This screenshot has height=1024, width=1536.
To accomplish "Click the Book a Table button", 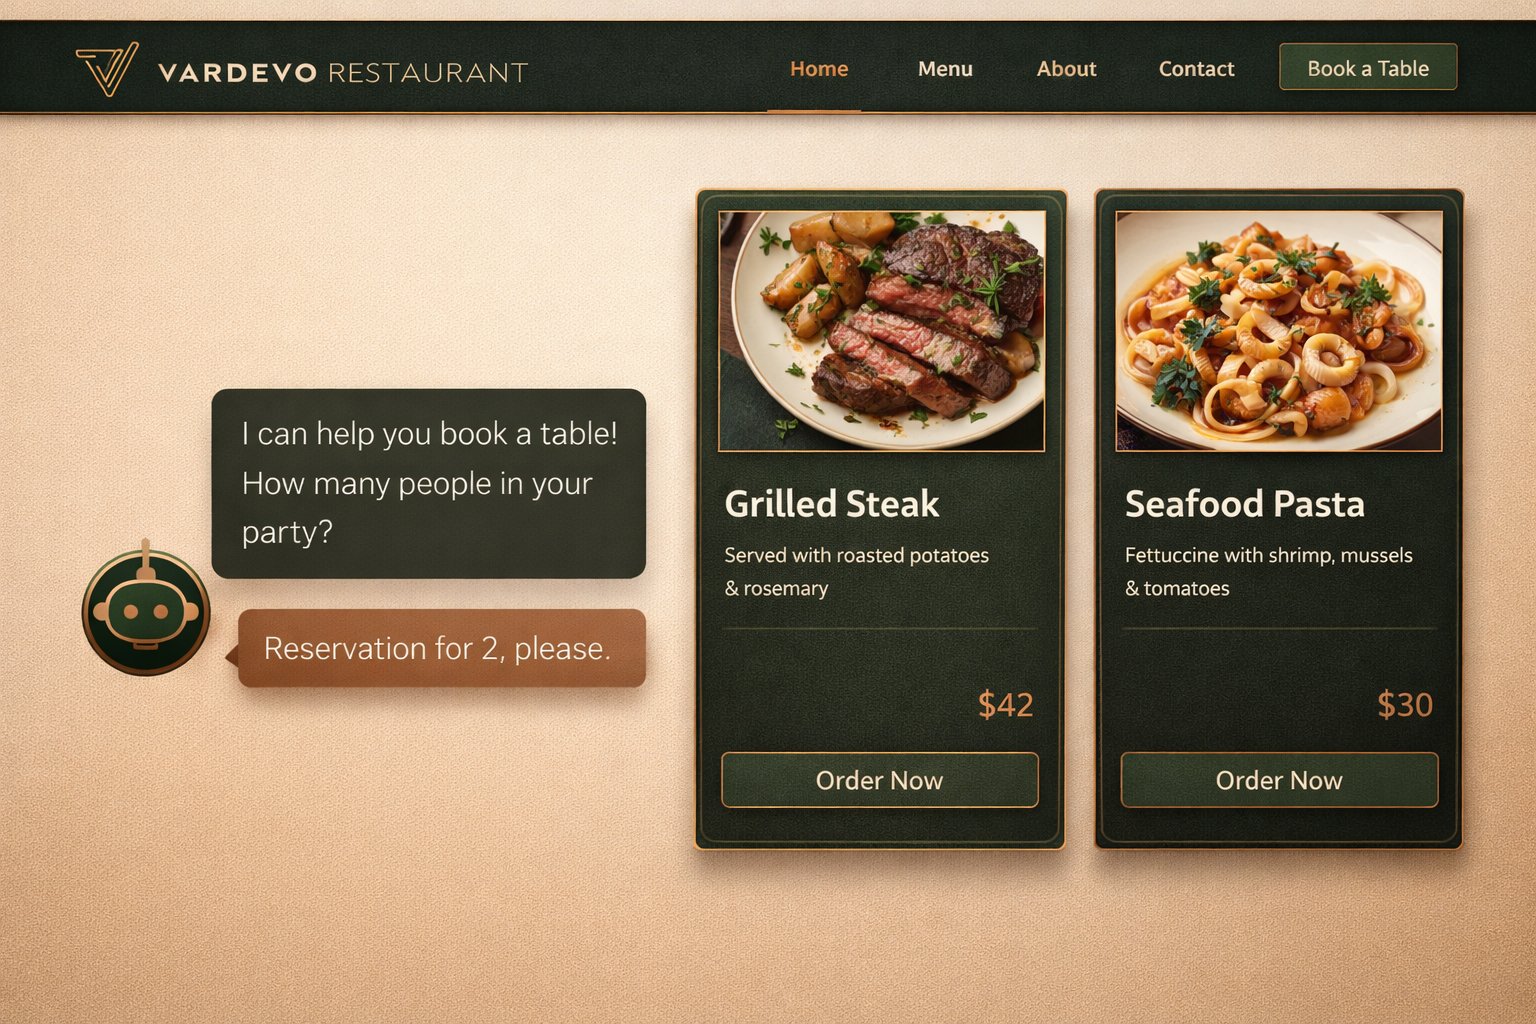I will (1368, 68).
